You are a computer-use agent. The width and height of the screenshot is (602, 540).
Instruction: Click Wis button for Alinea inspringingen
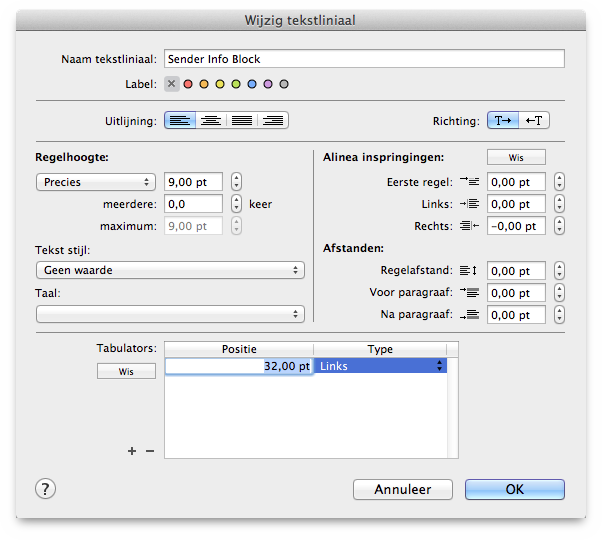(x=516, y=157)
